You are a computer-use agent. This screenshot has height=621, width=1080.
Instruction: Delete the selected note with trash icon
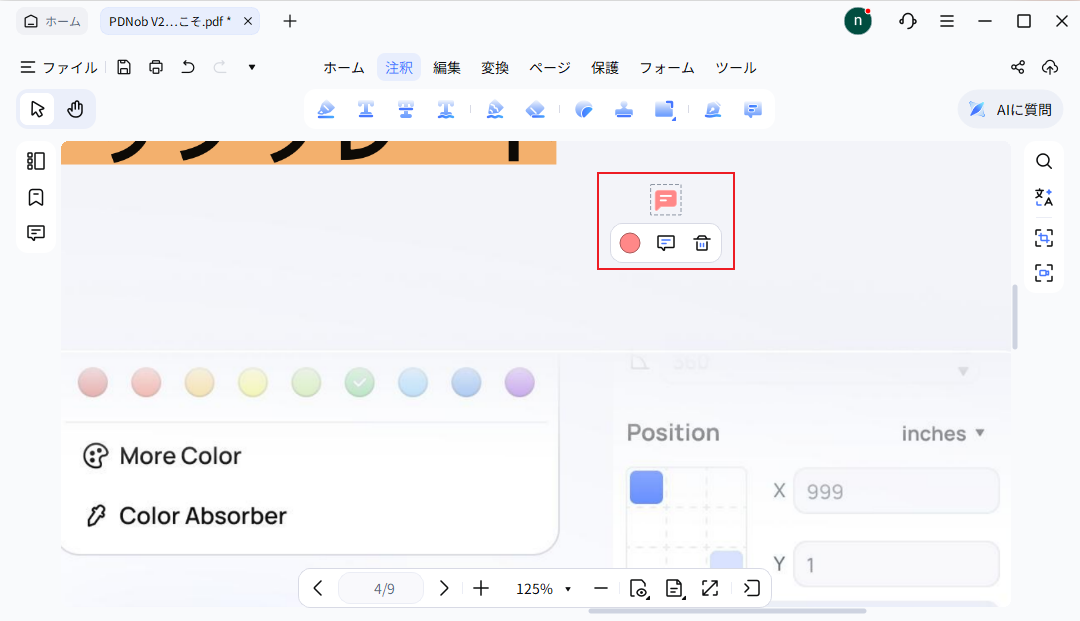click(x=702, y=243)
